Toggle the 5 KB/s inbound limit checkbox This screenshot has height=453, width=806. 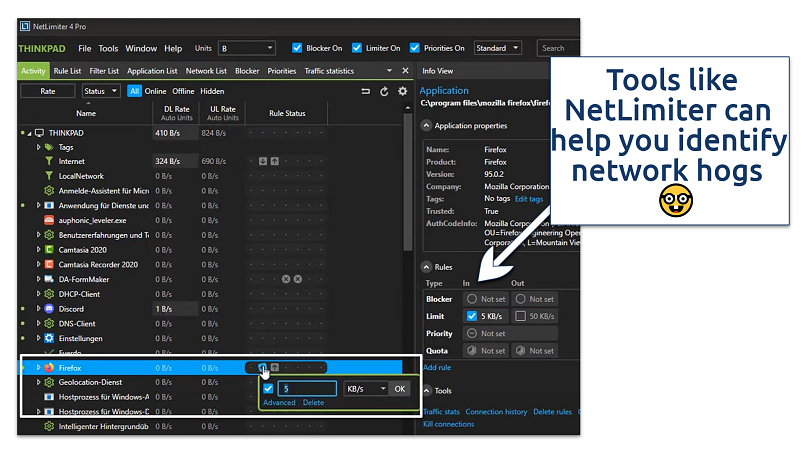pyautogui.click(x=472, y=316)
